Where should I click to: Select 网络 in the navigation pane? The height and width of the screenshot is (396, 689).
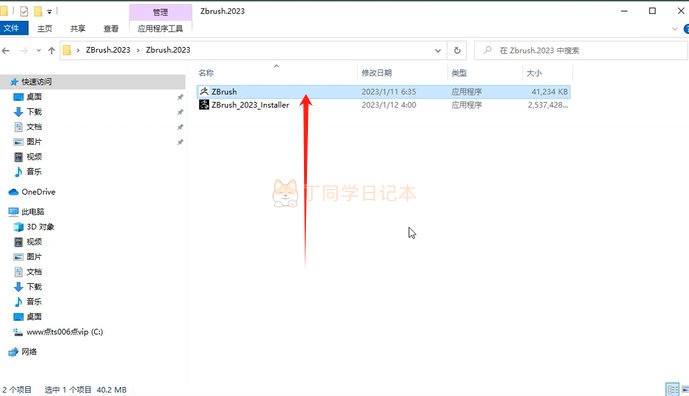(x=29, y=352)
